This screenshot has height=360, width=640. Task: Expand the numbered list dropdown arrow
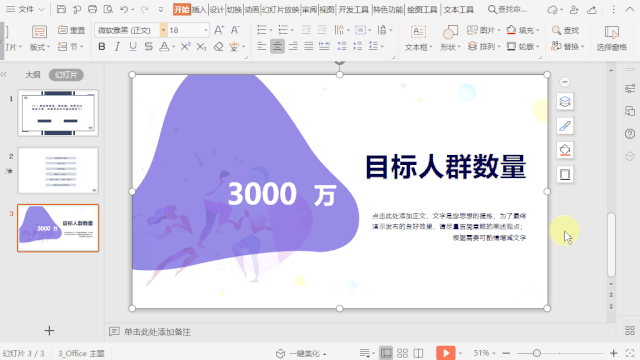(292, 30)
